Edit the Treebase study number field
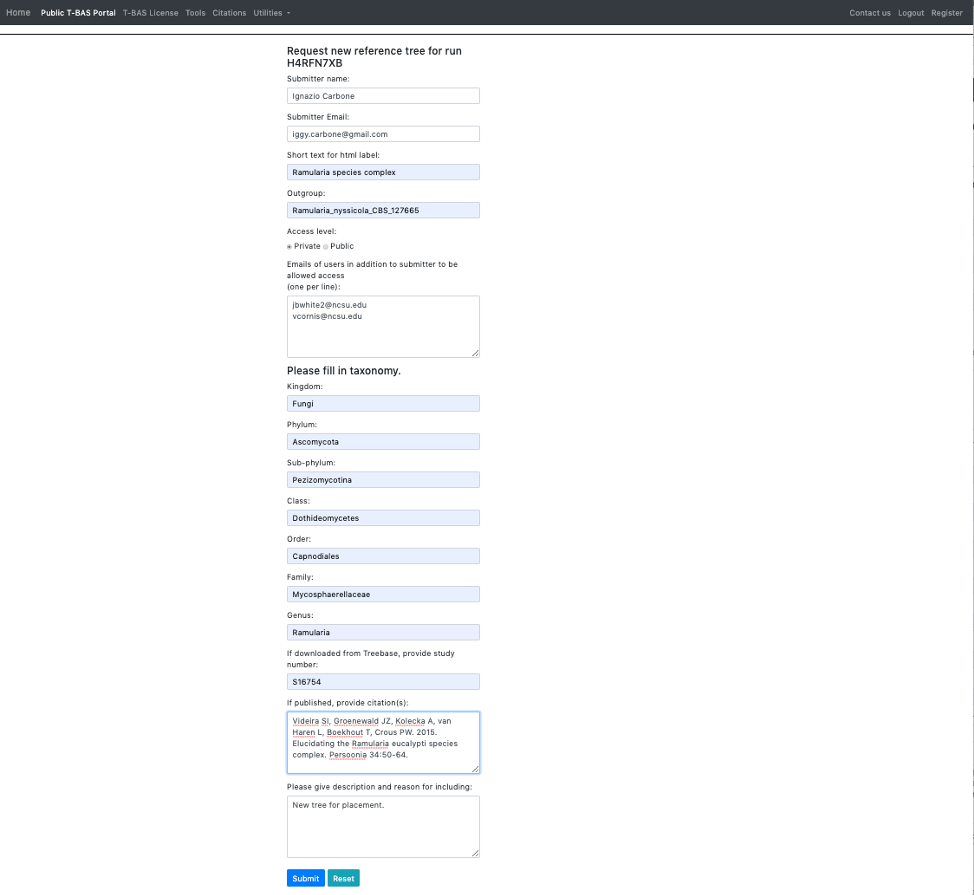This screenshot has width=974, height=895. [x=383, y=682]
